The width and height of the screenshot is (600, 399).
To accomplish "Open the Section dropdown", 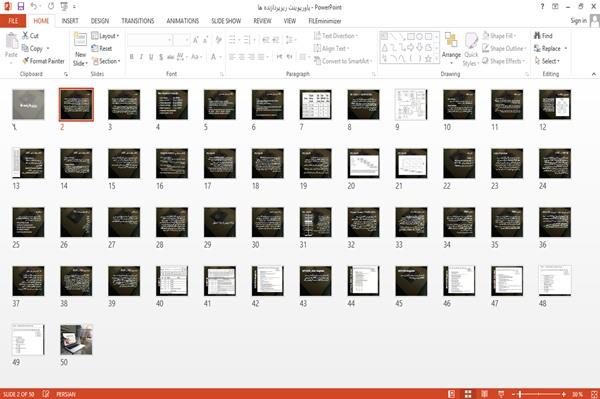I will click(106, 61).
